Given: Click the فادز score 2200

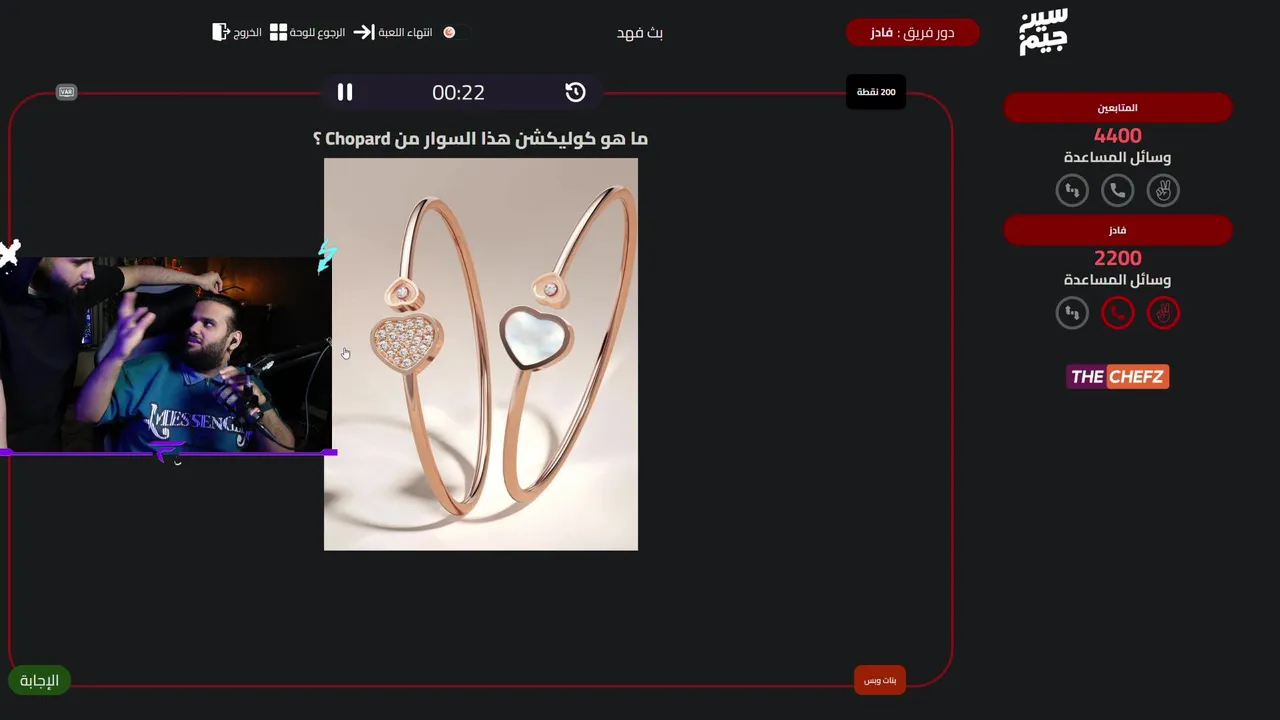Looking at the screenshot, I should (1118, 258).
